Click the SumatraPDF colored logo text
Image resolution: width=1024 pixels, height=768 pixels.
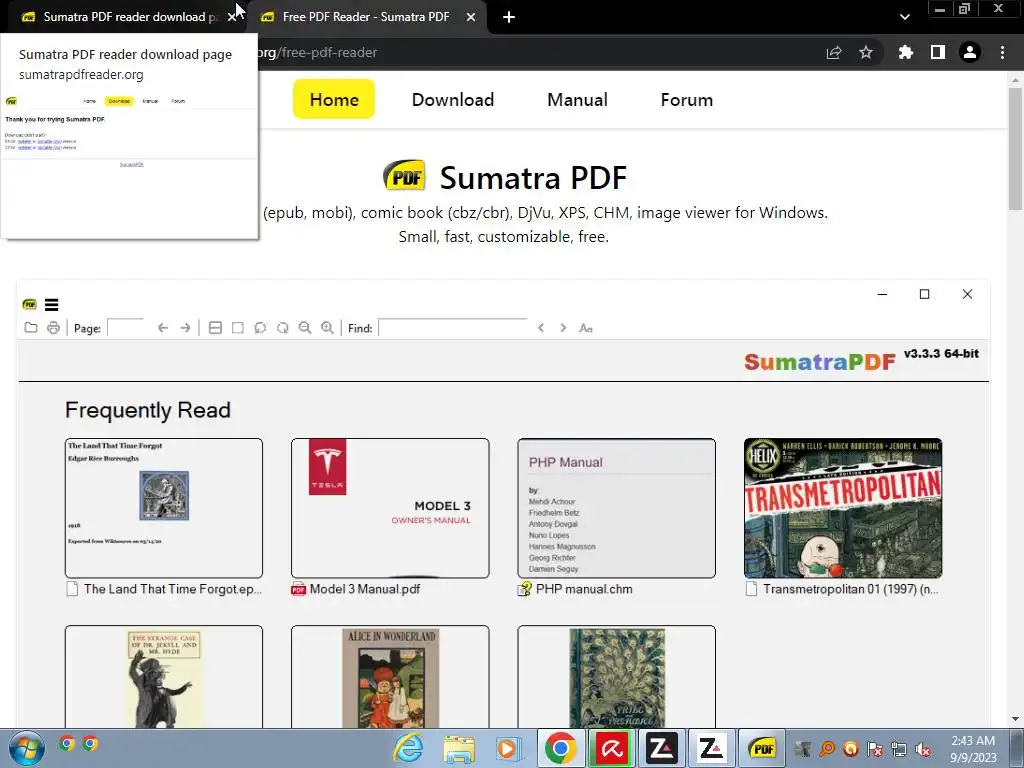tap(820, 362)
